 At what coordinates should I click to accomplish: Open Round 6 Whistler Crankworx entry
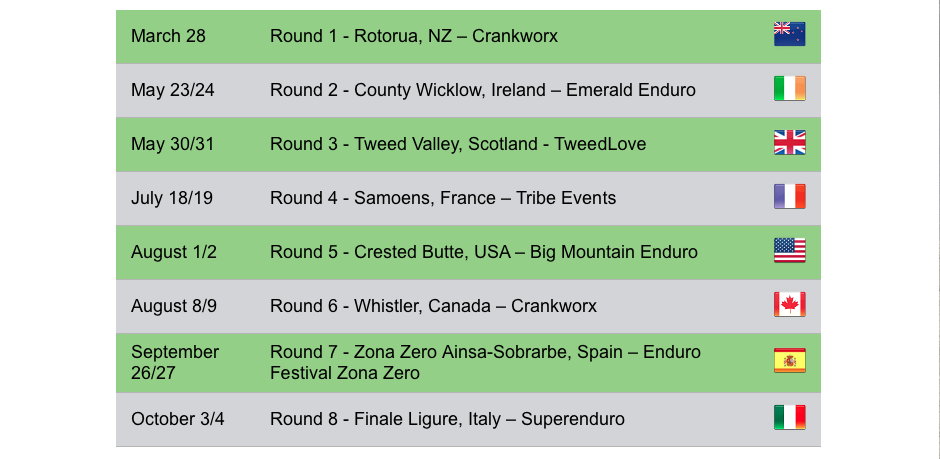(x=433, y=306)
